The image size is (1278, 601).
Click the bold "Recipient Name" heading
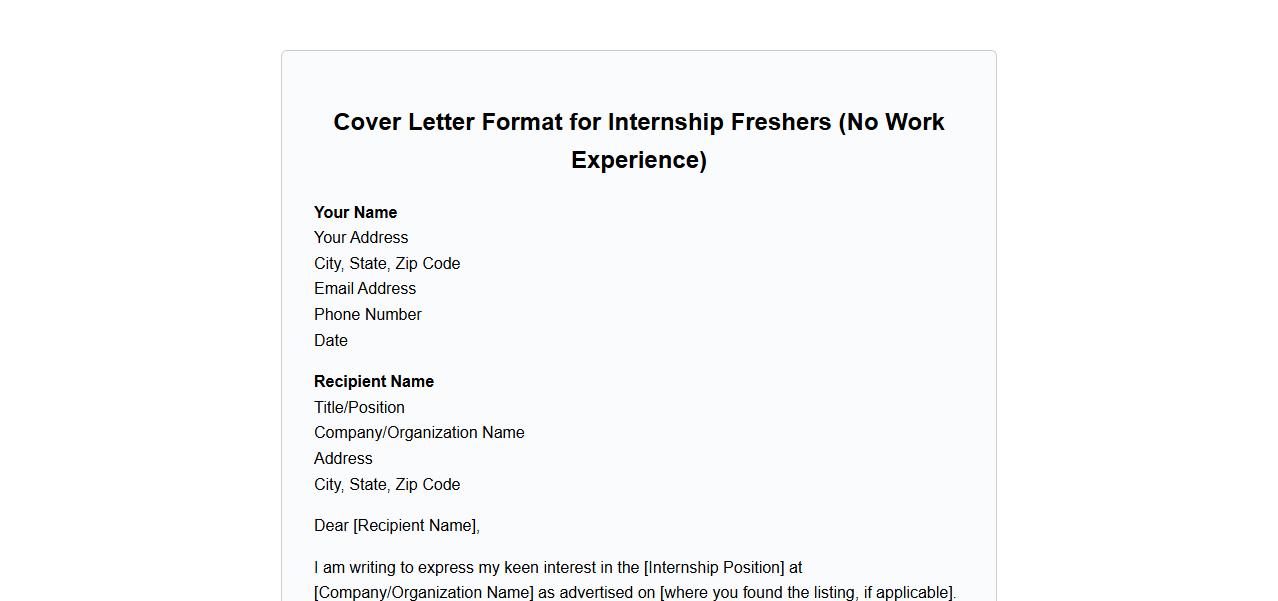tap(374, 382)
